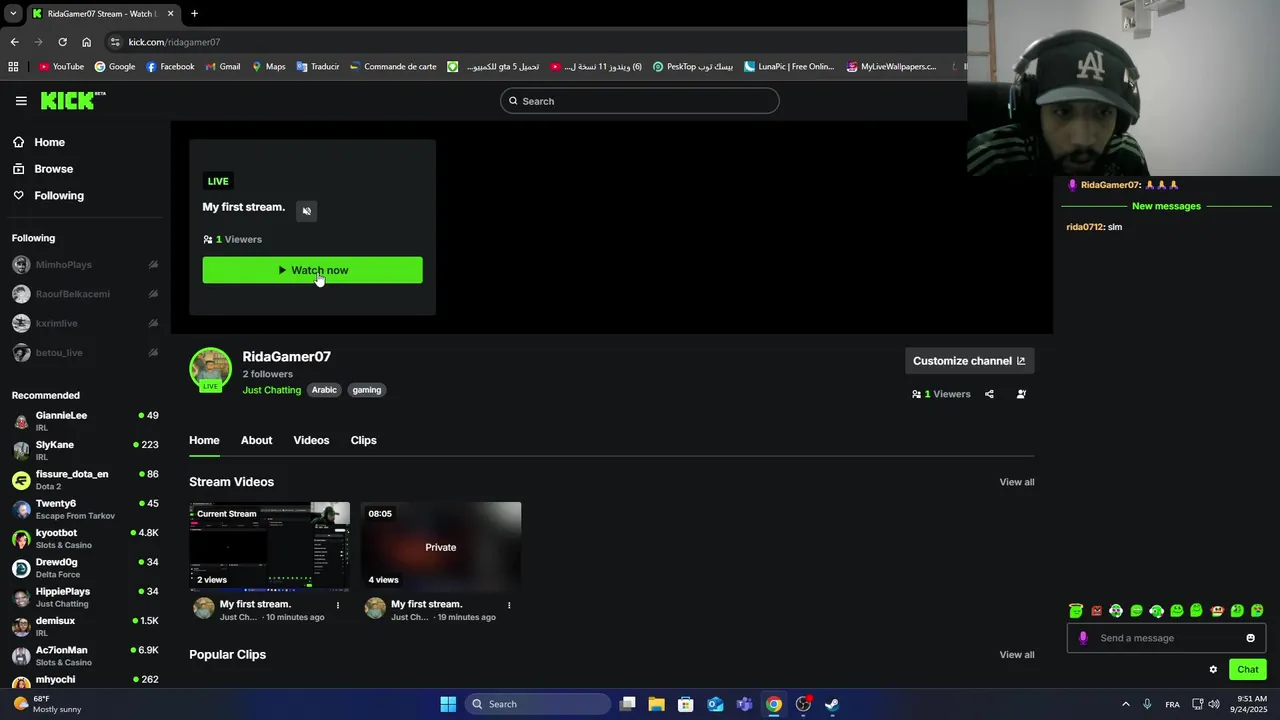Open a new Chrome tab
Image resolution: width=1280 pixels, height=720 pixels.
pyautogui.click(x=194, y=13)
